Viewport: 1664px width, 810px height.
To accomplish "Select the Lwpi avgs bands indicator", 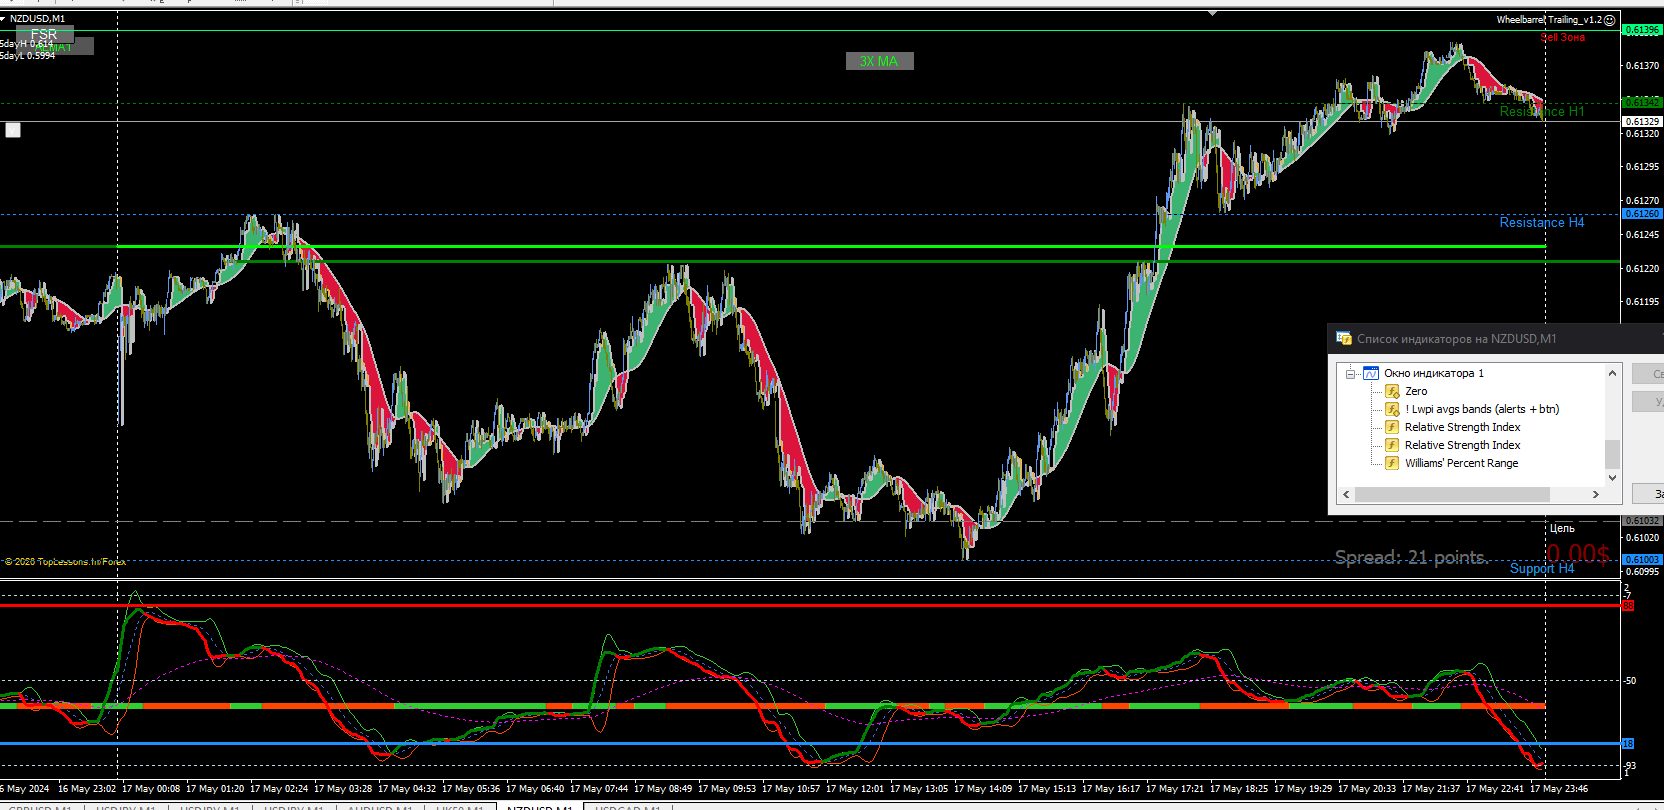I will coord(1482,409).
